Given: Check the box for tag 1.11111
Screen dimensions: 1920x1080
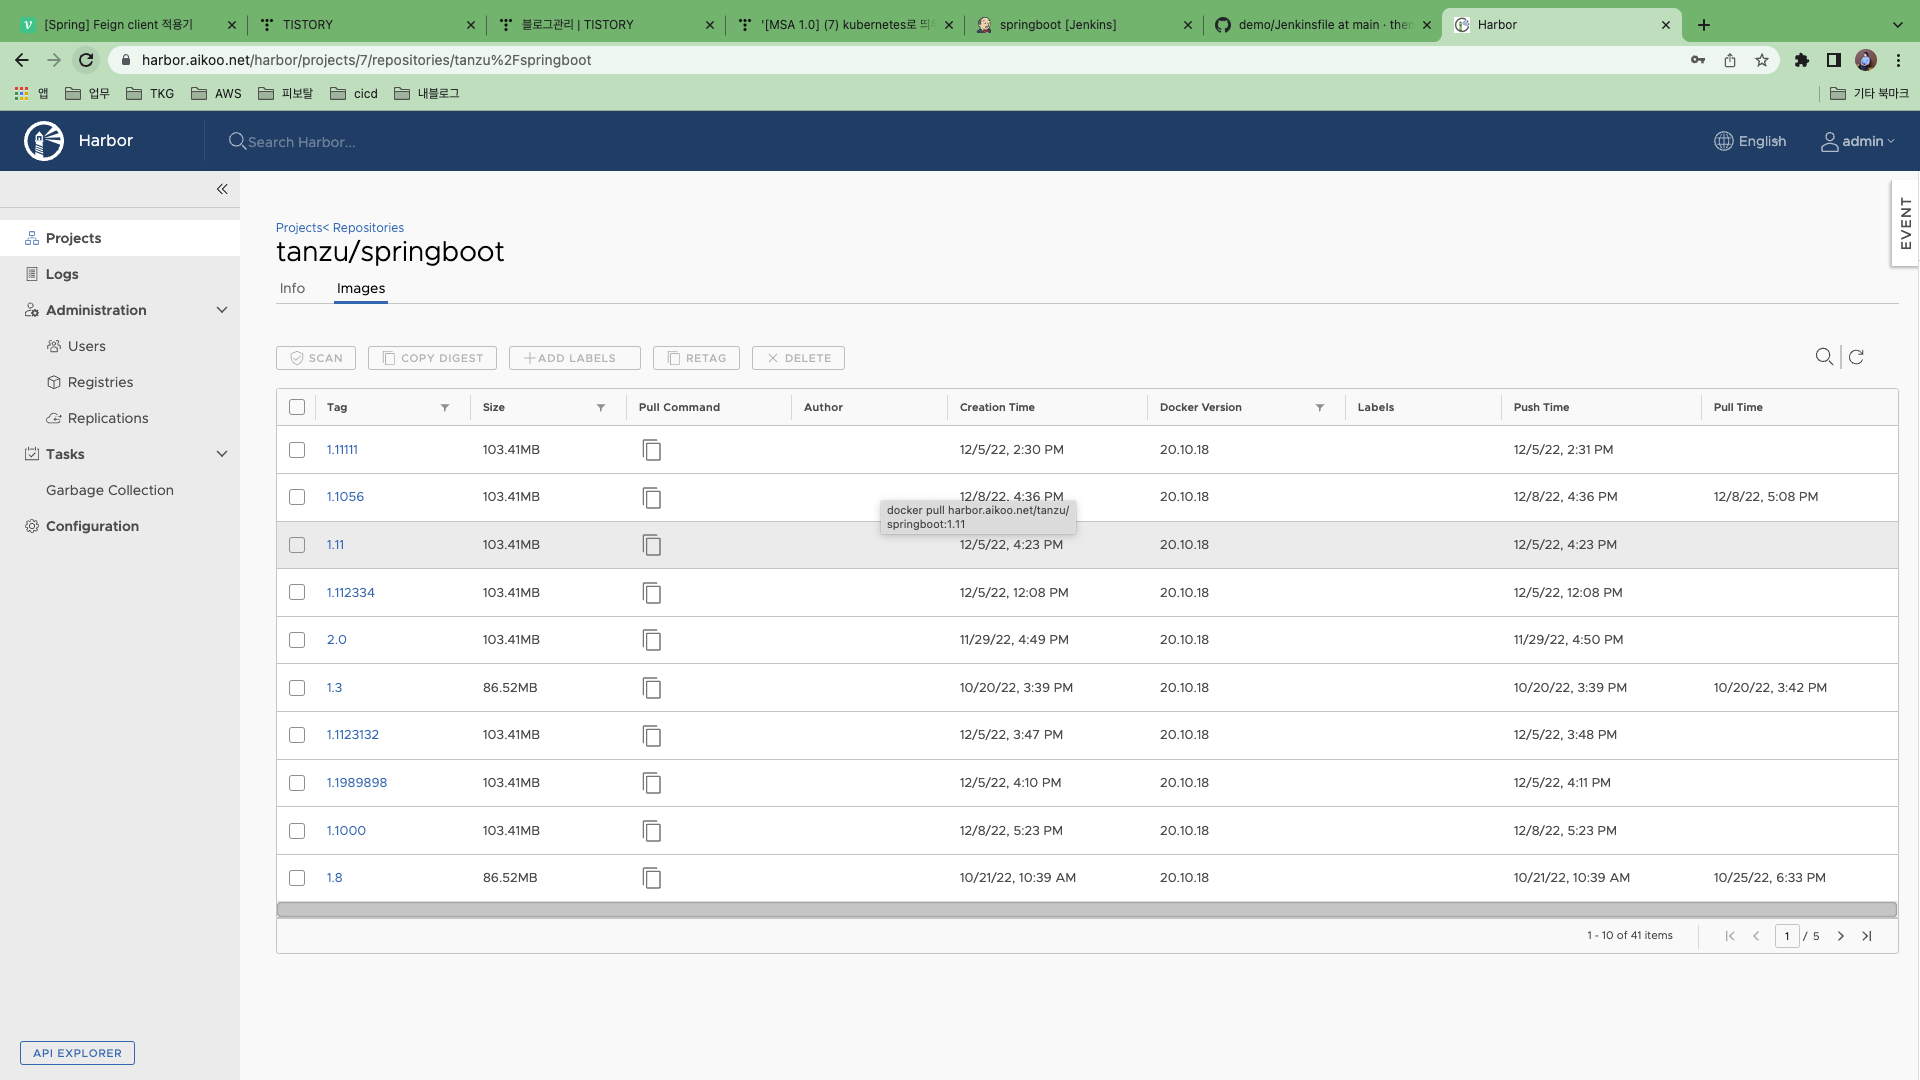Looking at the screenshot, I should pyautogui.click(x=297, y=450).
